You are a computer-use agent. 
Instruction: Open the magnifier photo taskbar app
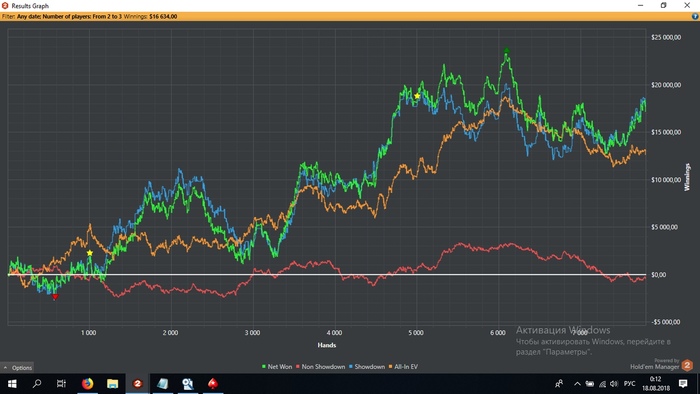pos(188,384)
